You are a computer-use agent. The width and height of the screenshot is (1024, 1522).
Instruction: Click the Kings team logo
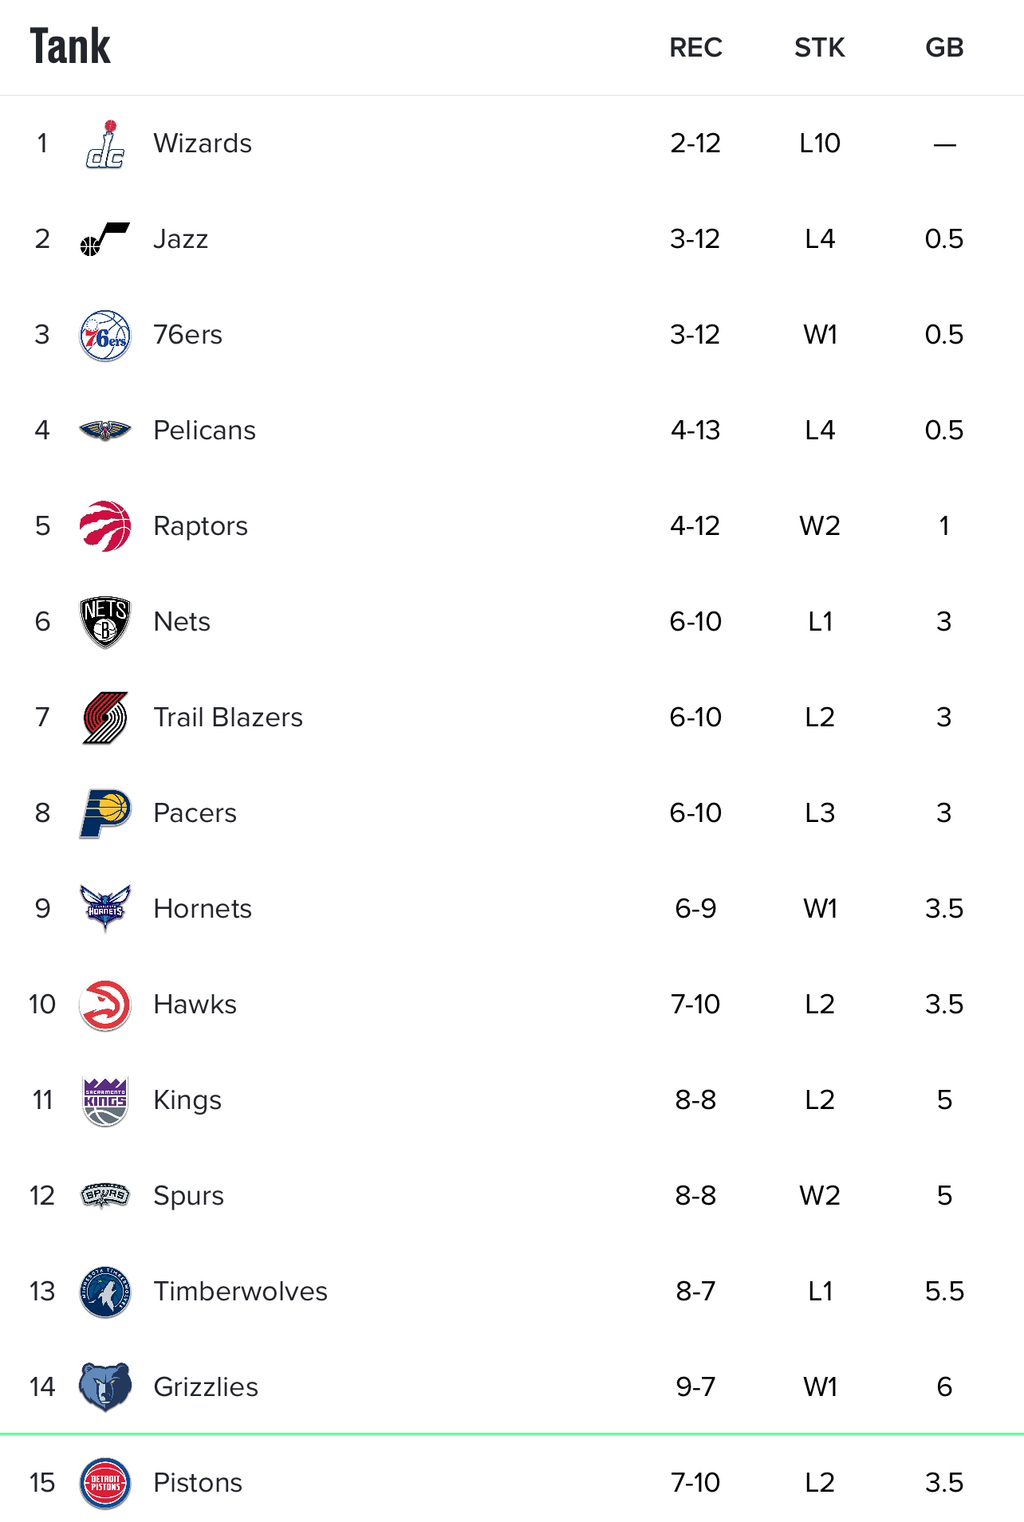click(105, 1100)
